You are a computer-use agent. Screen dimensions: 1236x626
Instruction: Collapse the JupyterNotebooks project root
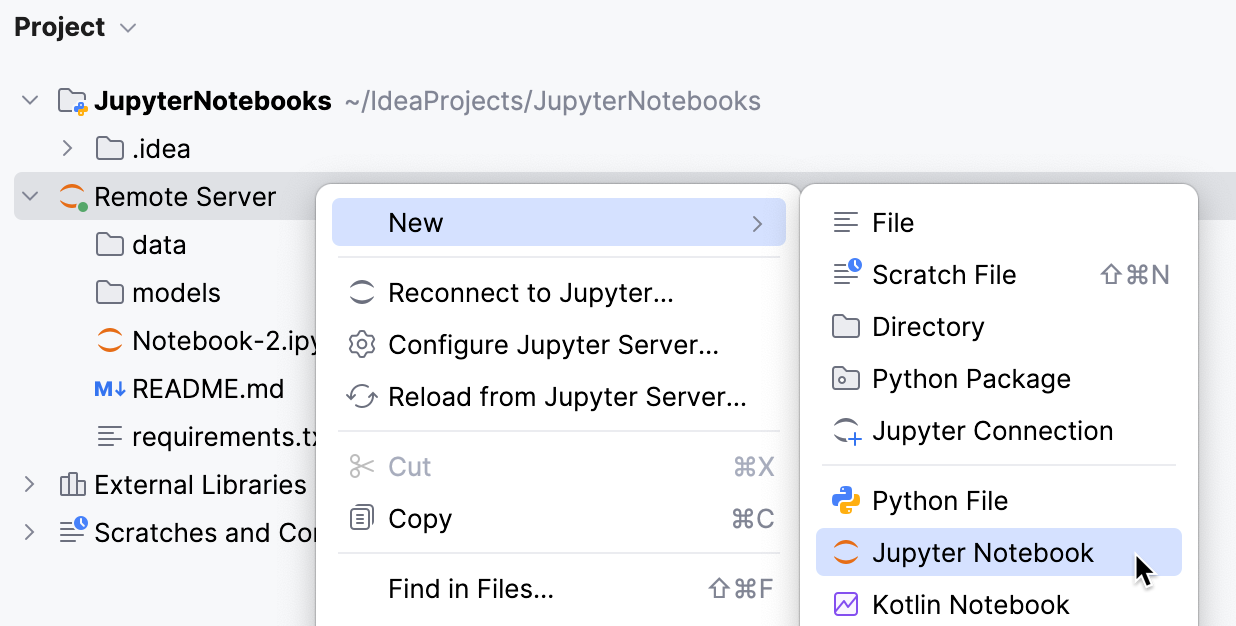pos(29,100)
